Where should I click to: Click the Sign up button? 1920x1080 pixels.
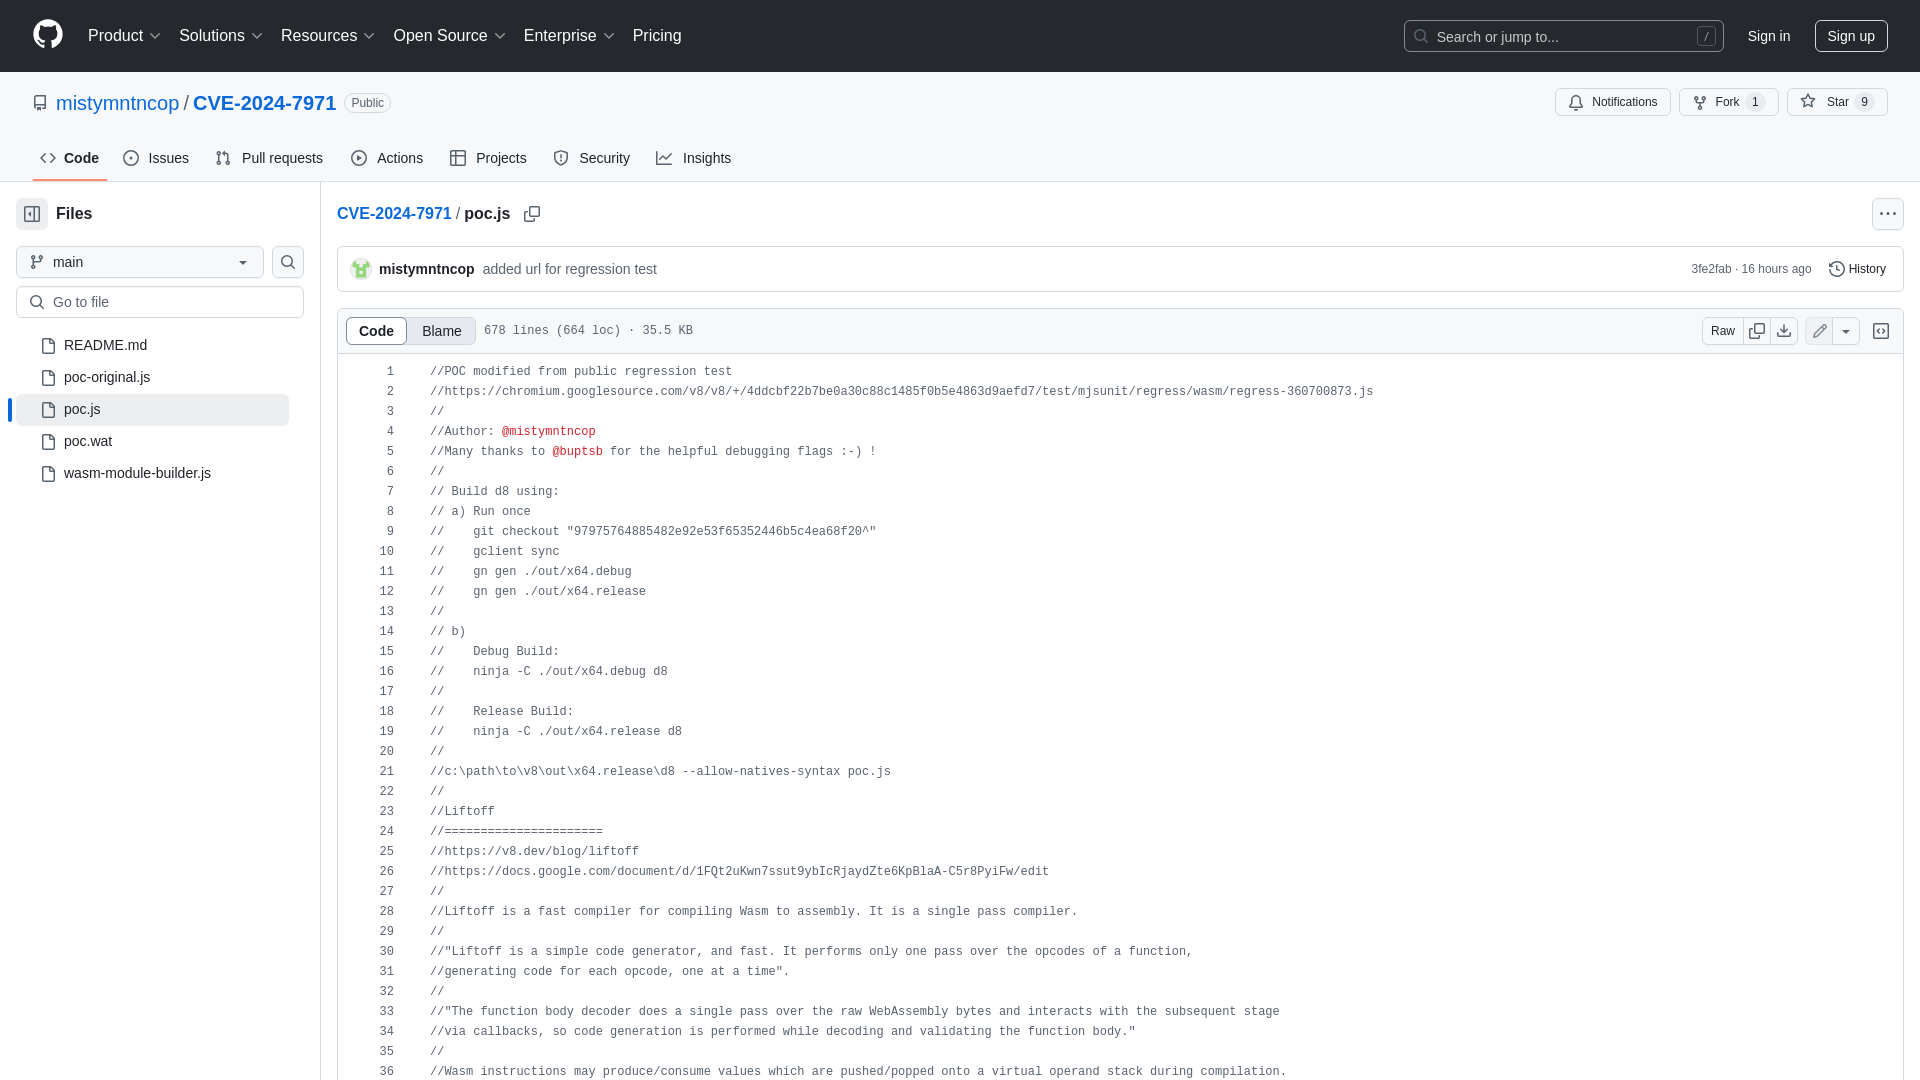(x=1850, y=36)
